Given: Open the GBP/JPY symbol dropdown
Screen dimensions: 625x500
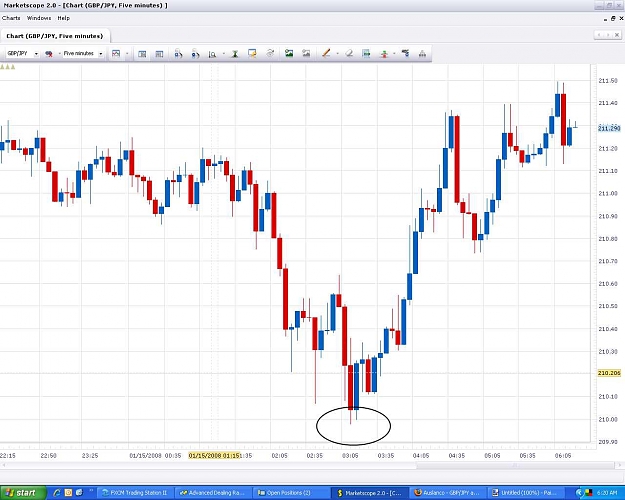Looking at the screenshot, I should click(x=36, y=54).
